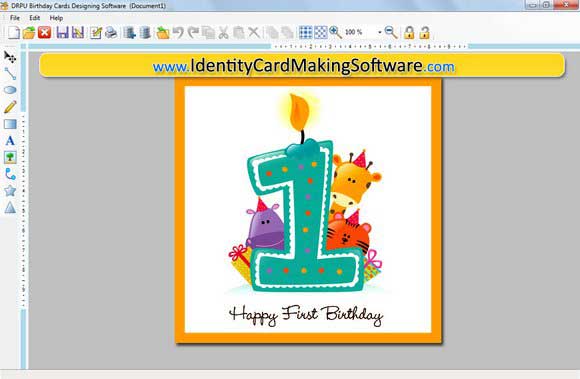Click the Happy First Birthday text

306,315
